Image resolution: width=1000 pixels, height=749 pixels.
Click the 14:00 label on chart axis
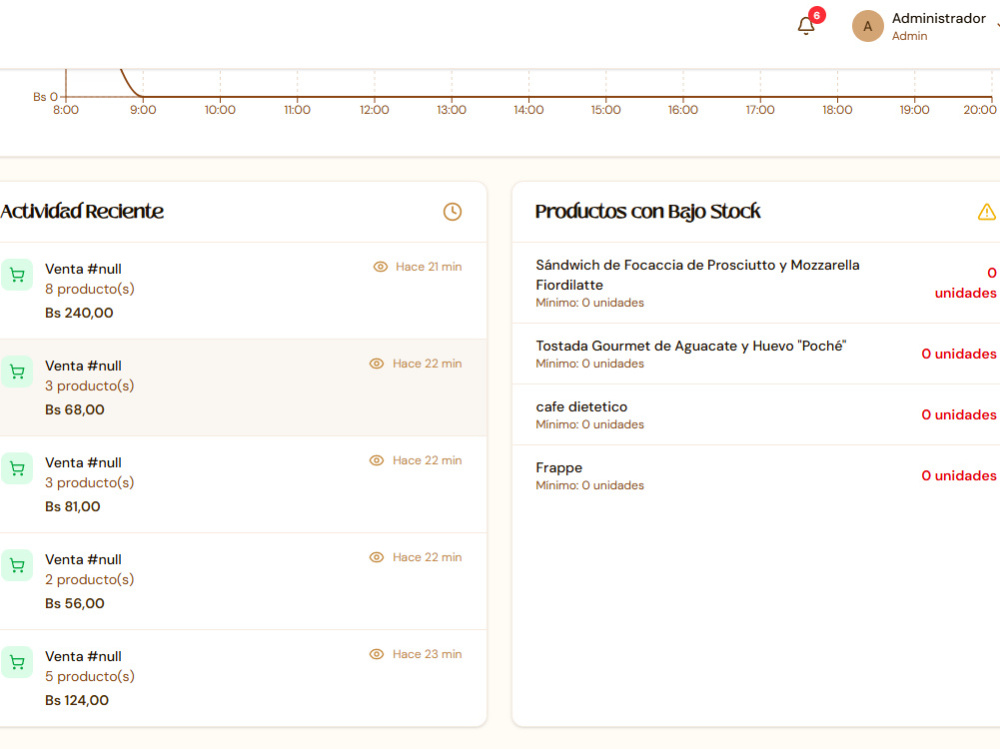[x=529, y=110]
